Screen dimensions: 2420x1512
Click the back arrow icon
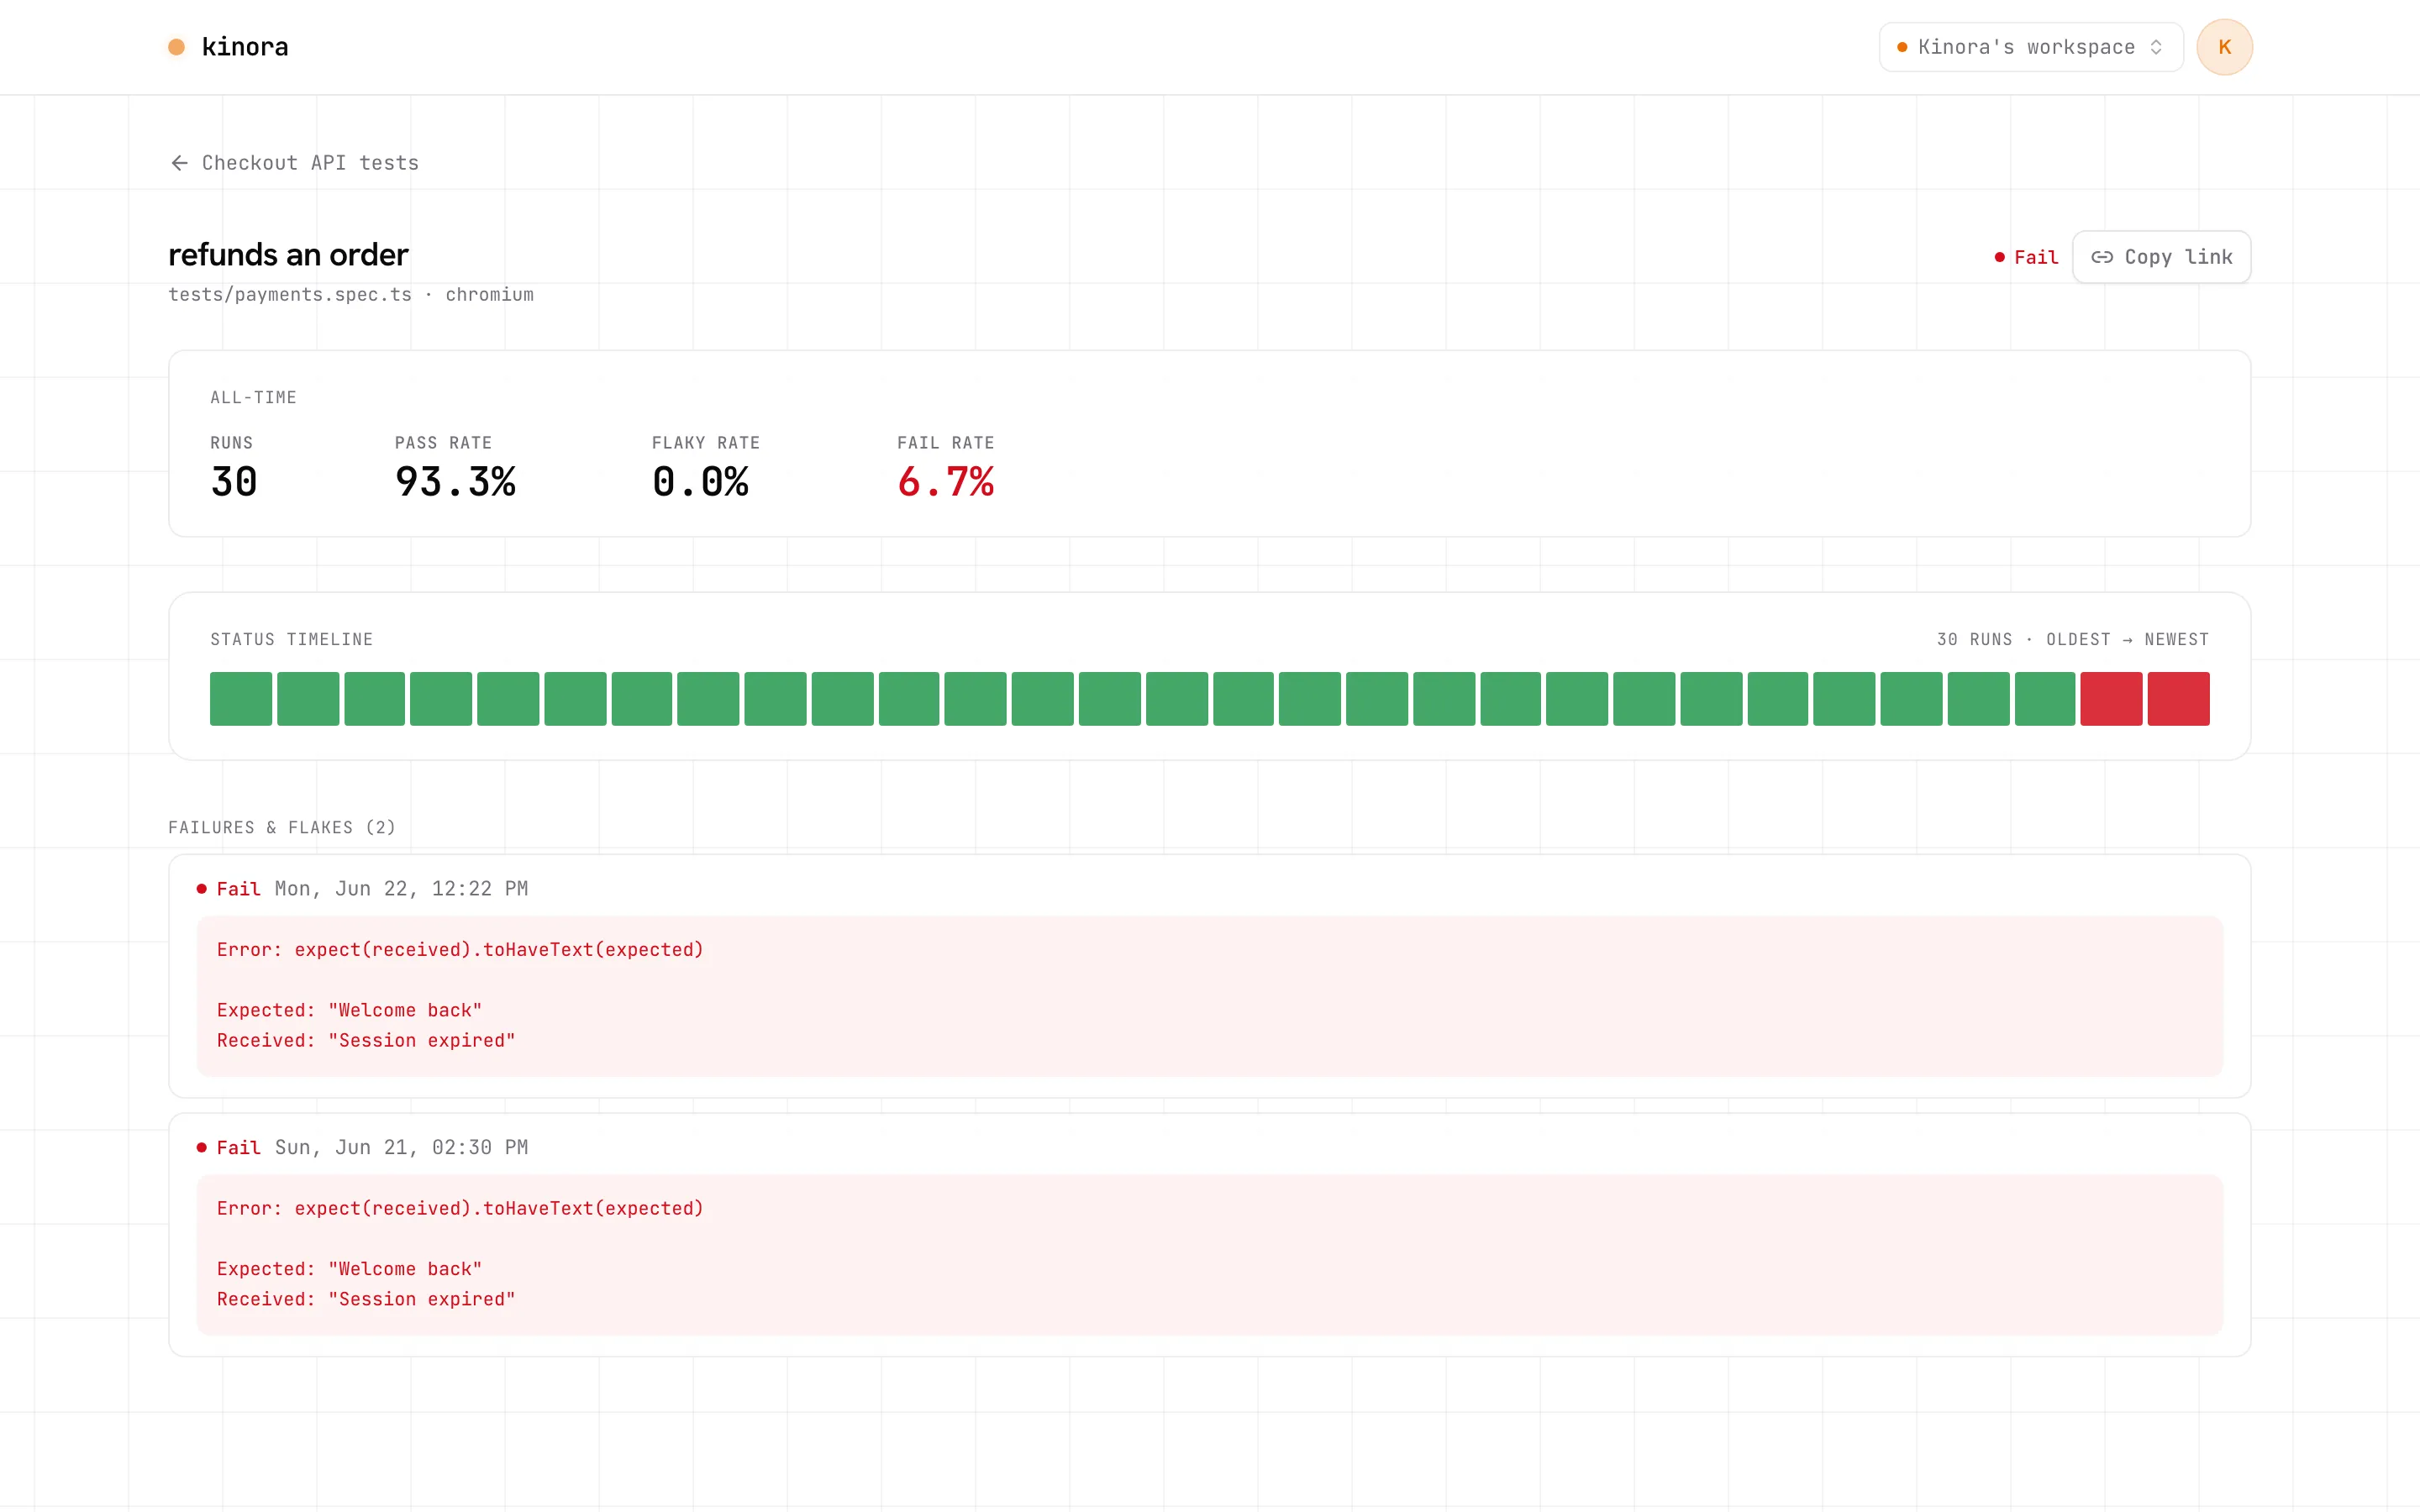179,163
